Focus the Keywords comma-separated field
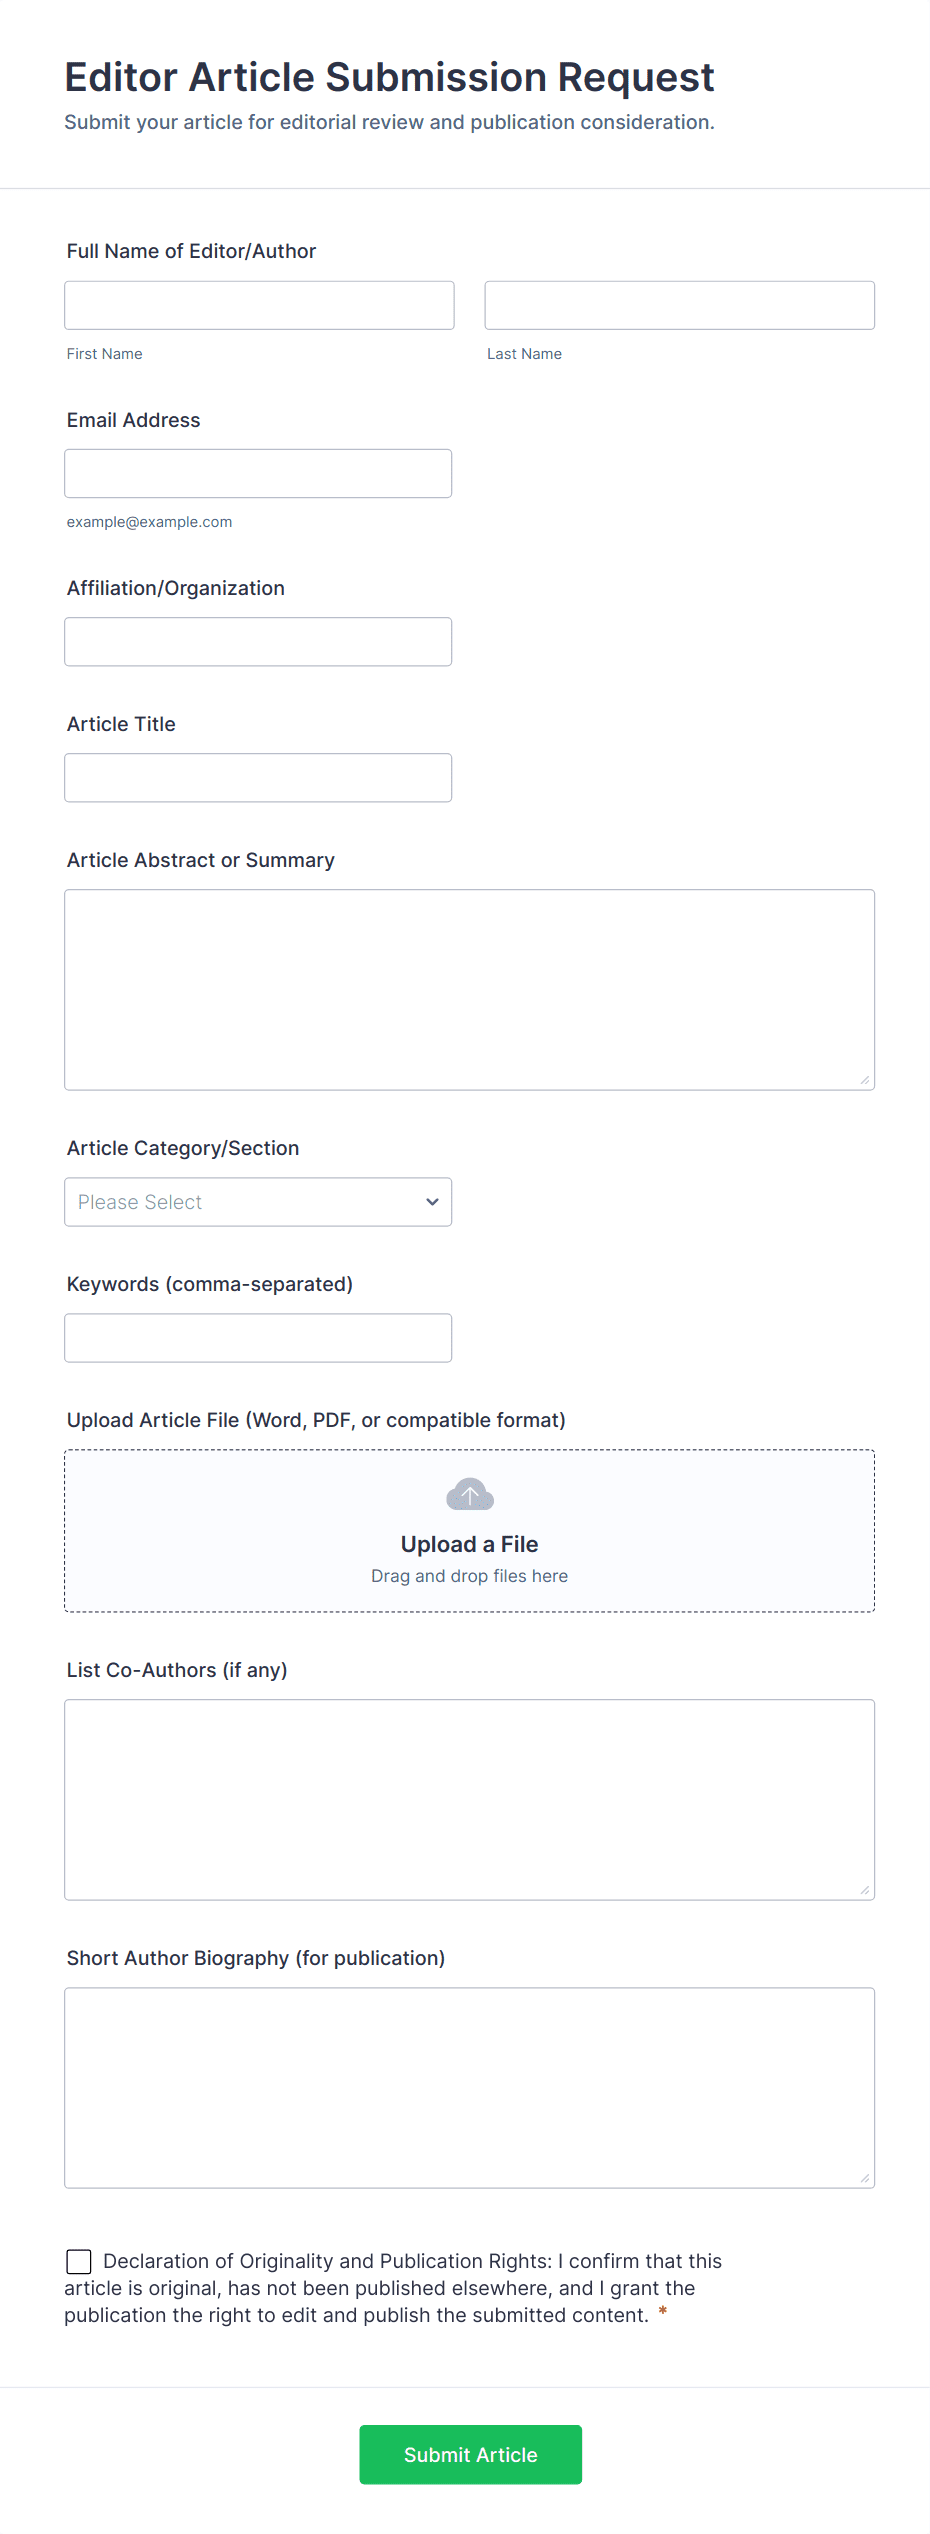 pos(258,1337)
